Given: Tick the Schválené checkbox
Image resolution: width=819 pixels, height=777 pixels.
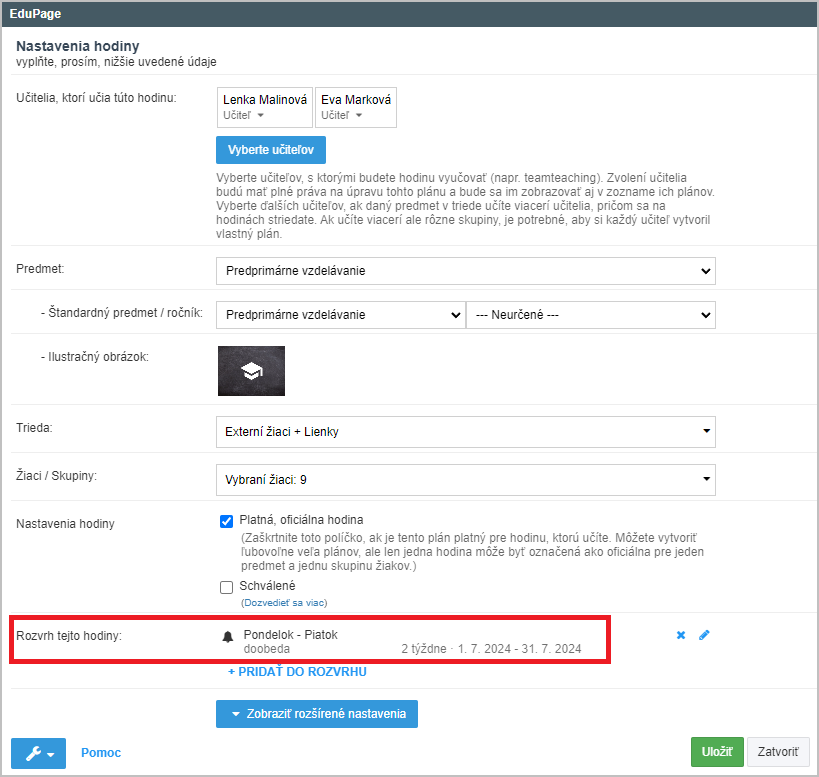Looking at the screenshot, I should (x=226, y=587).
